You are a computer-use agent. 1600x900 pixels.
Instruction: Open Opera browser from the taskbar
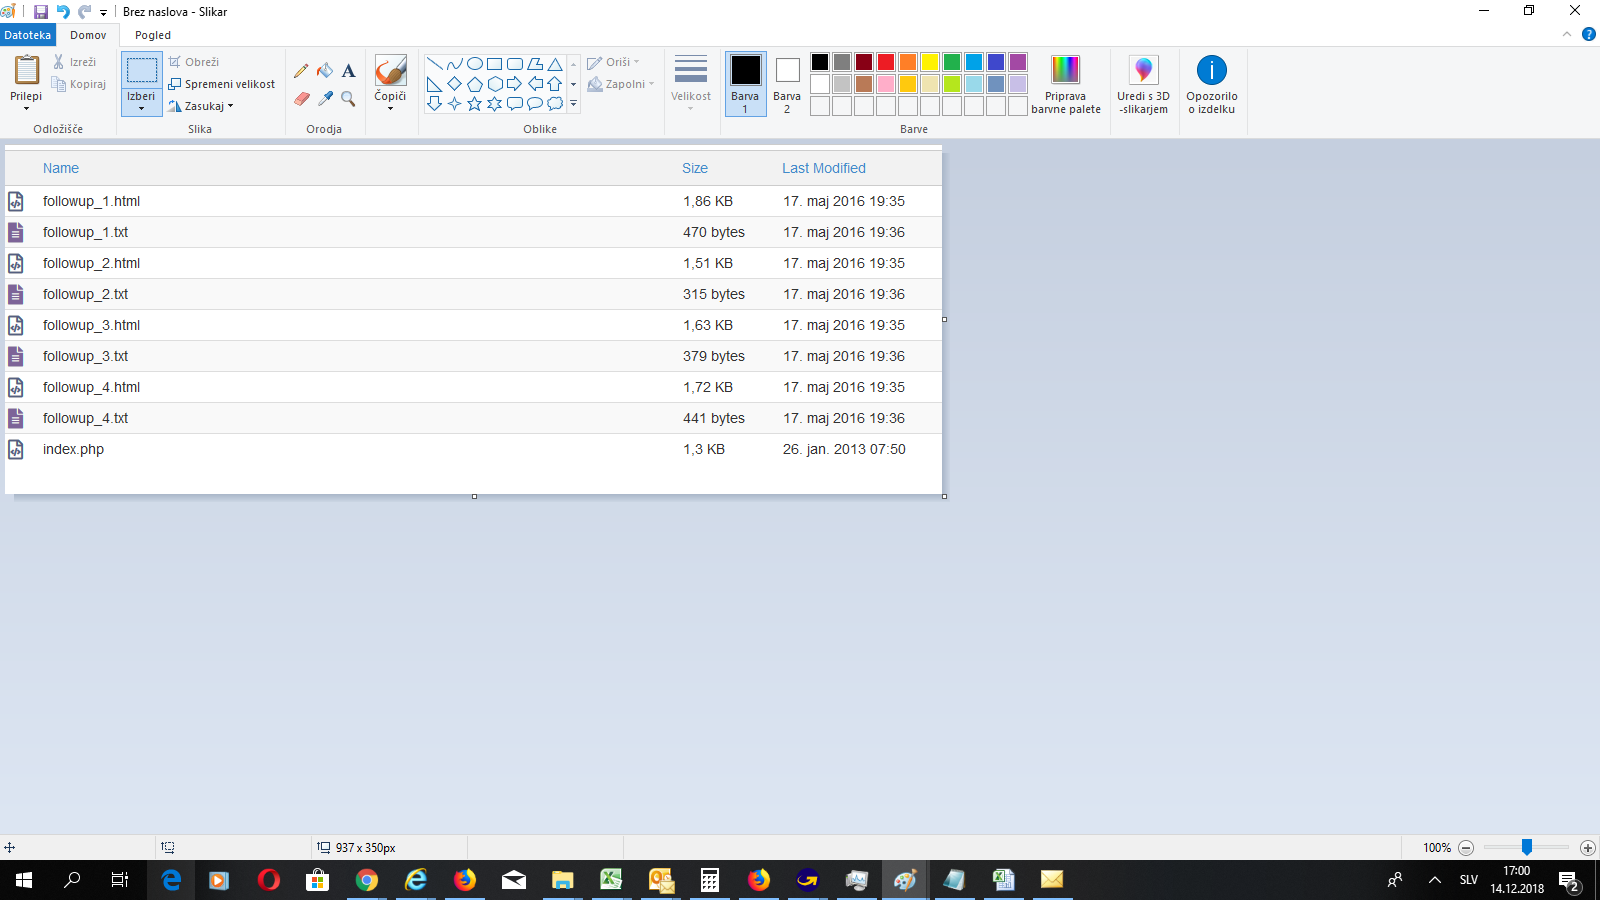click(x=269, y=880)
